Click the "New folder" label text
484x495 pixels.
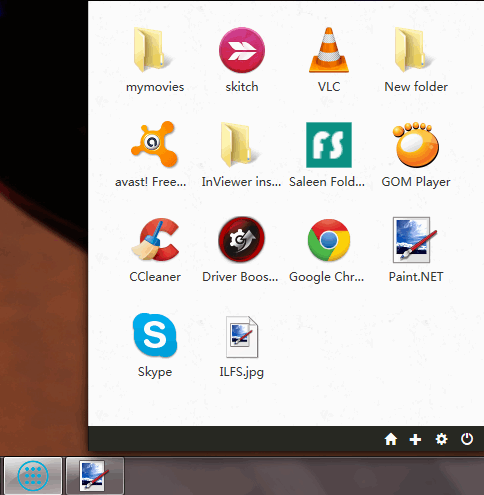coord(416,87)
